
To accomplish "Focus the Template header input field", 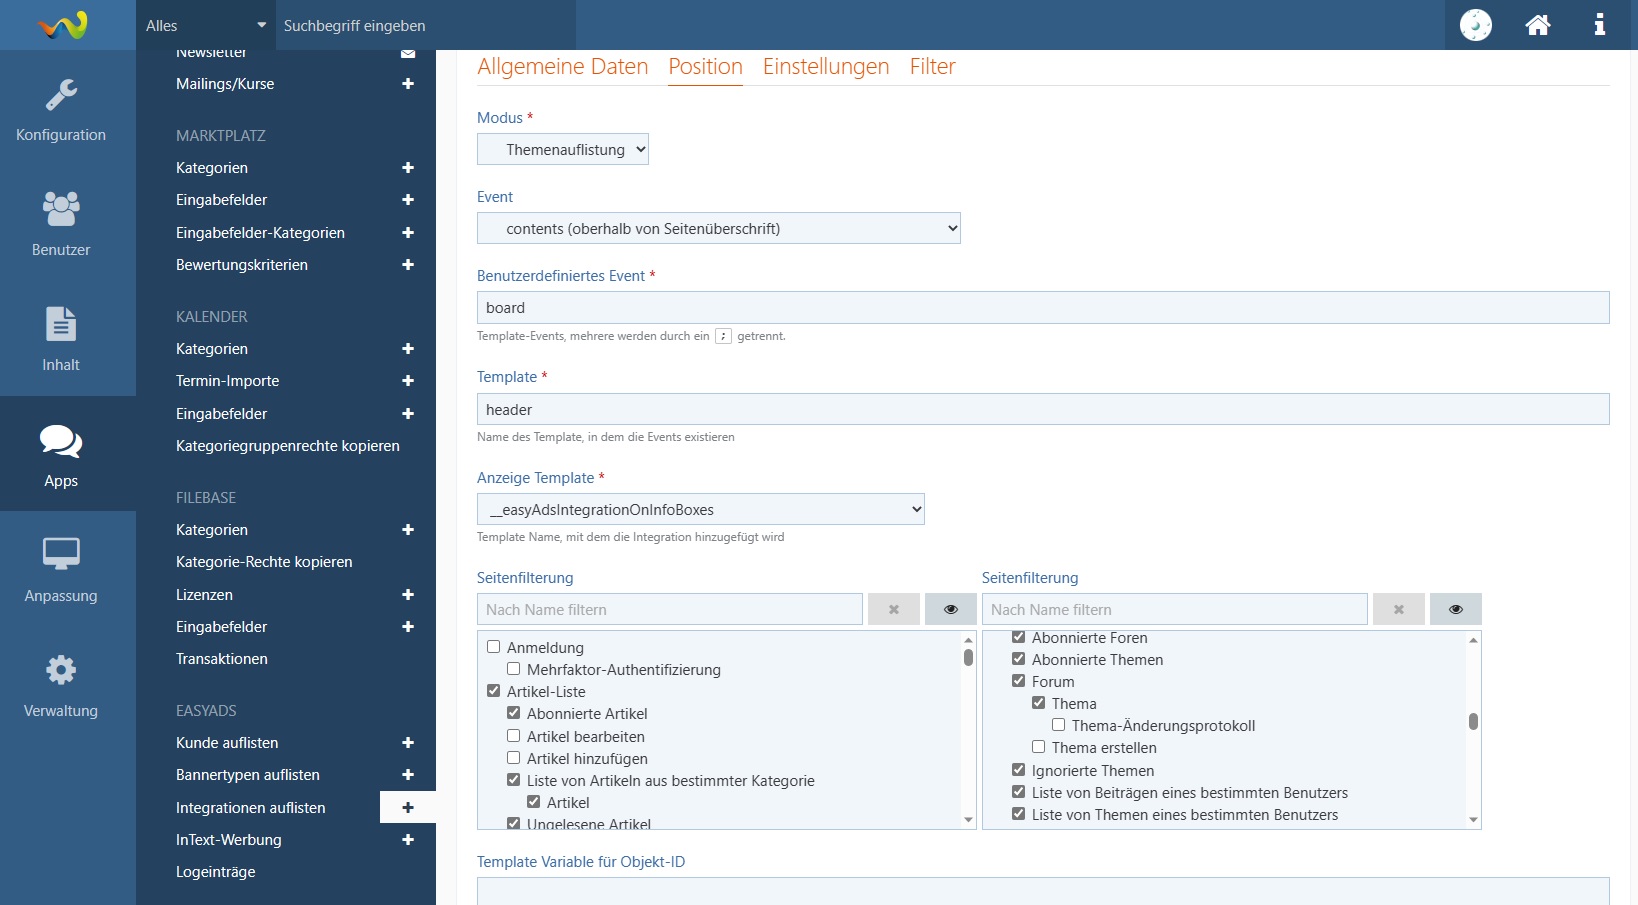I will [x=1043, y=409].
